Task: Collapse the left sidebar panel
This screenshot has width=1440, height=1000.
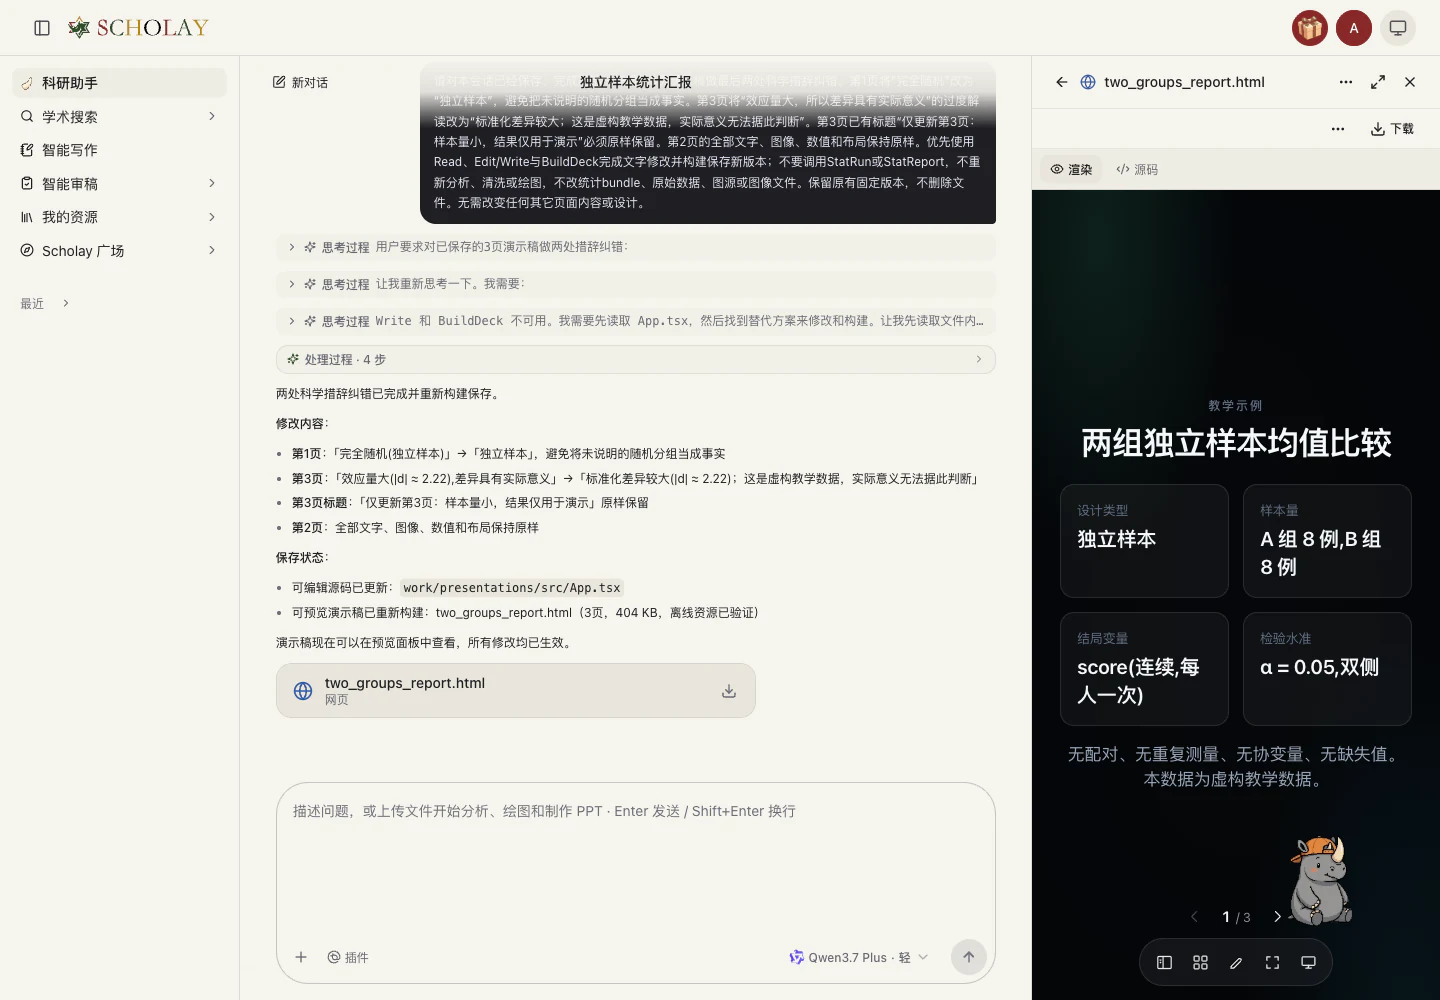Action: point(42,28)
